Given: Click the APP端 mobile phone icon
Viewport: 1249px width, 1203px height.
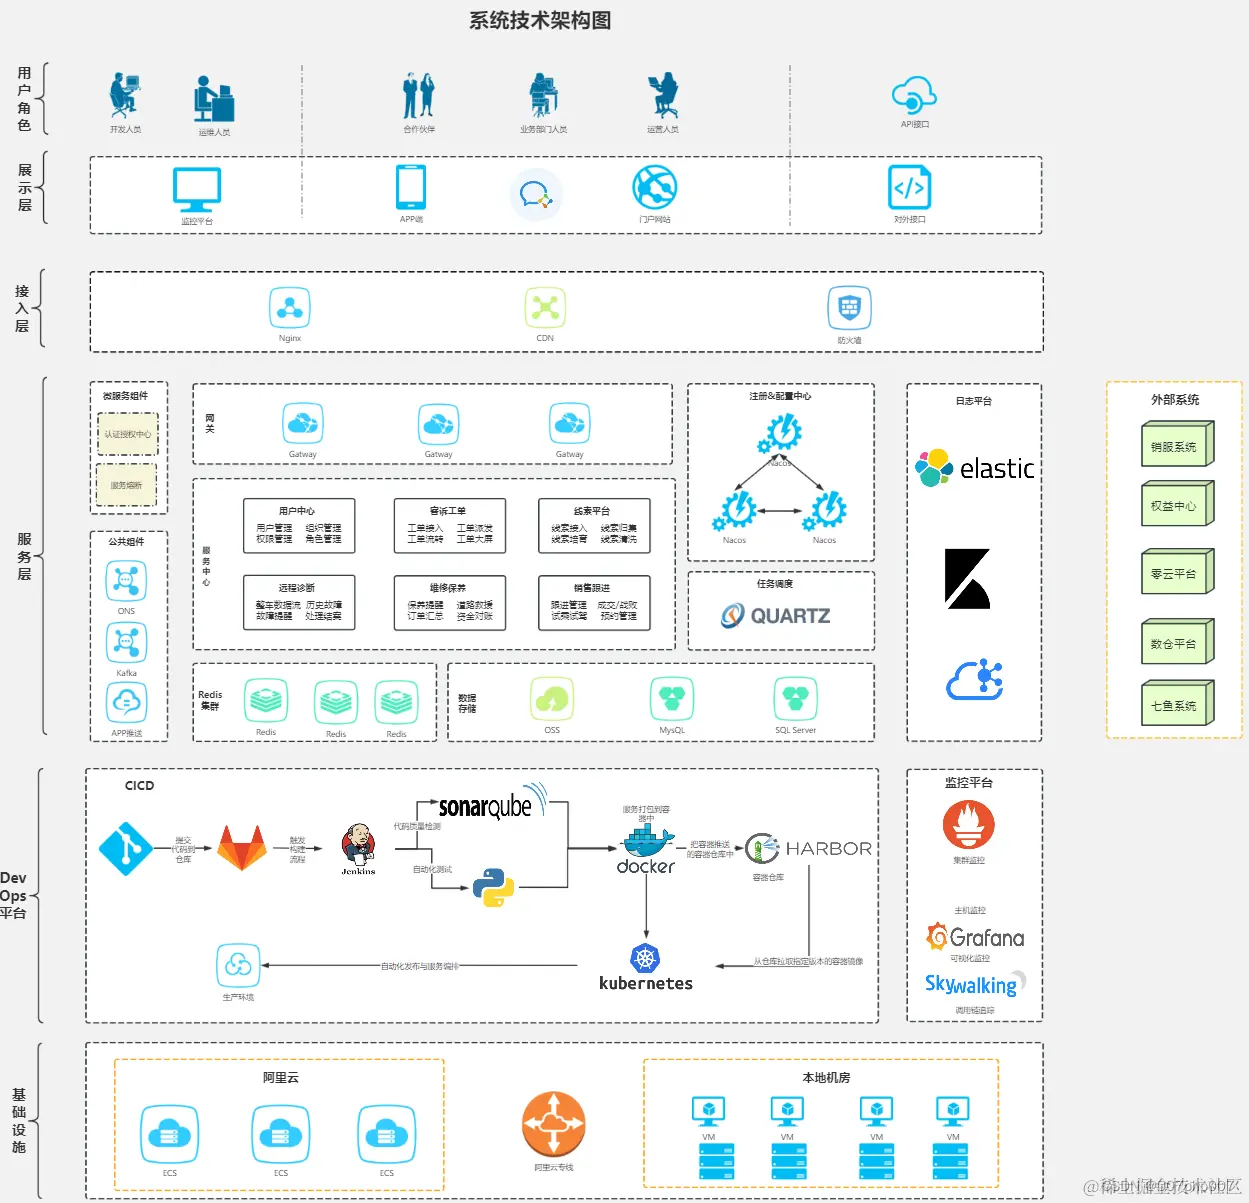Looking at the screenshot, I should click(411, 187).
